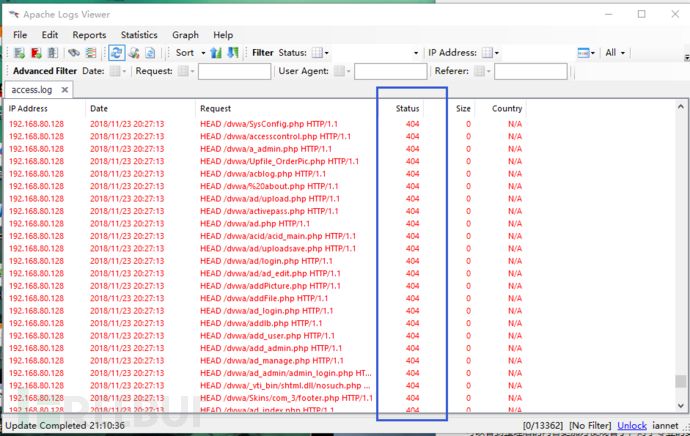Open the Statistics menu
Image resolution: width=690 pixels, height=436 pixels.
click(x=139, y=35)
